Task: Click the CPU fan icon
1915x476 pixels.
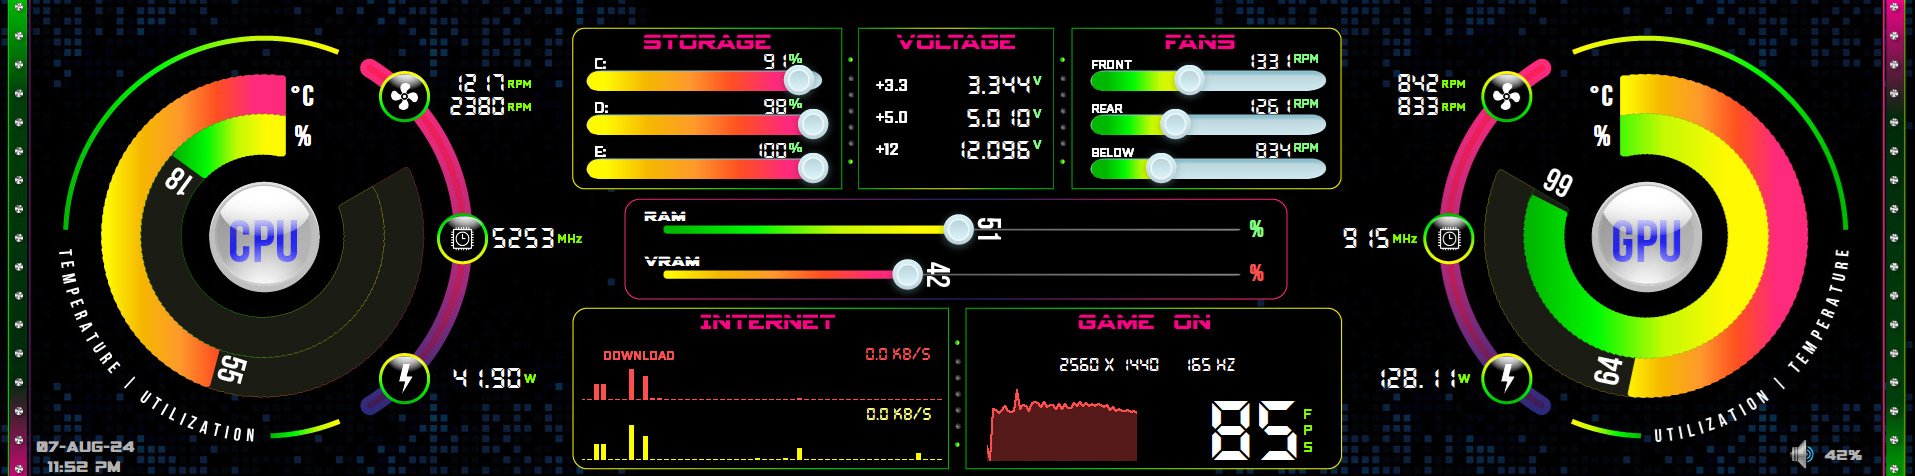Action: tap(405, 98)
